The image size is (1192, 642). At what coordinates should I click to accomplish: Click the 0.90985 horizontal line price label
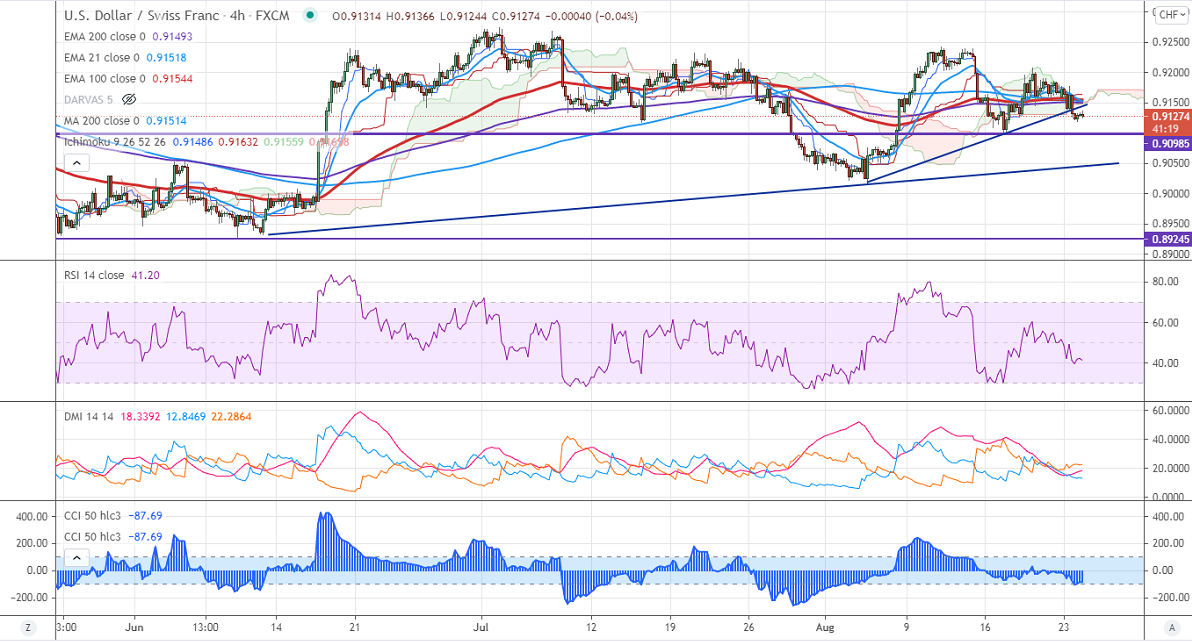click(x=1170, y=144)
